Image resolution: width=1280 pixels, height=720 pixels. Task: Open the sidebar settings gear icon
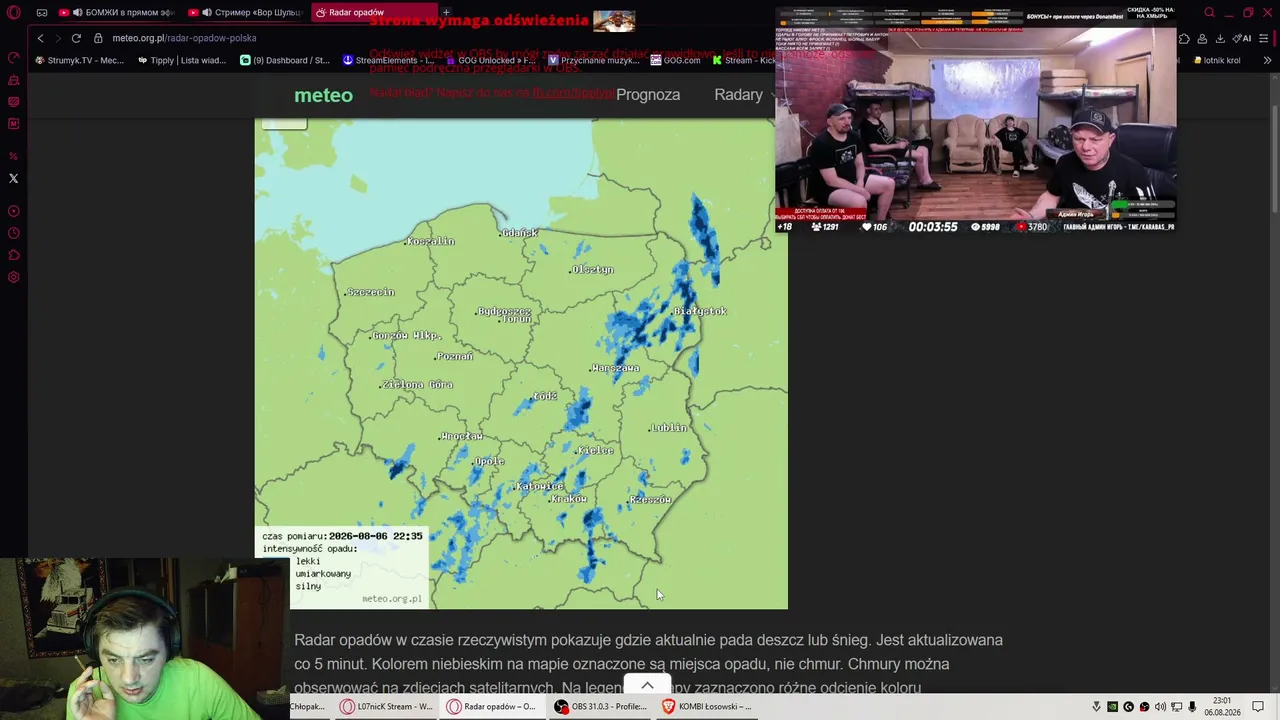pyautogui.click(x=14, y=277)
